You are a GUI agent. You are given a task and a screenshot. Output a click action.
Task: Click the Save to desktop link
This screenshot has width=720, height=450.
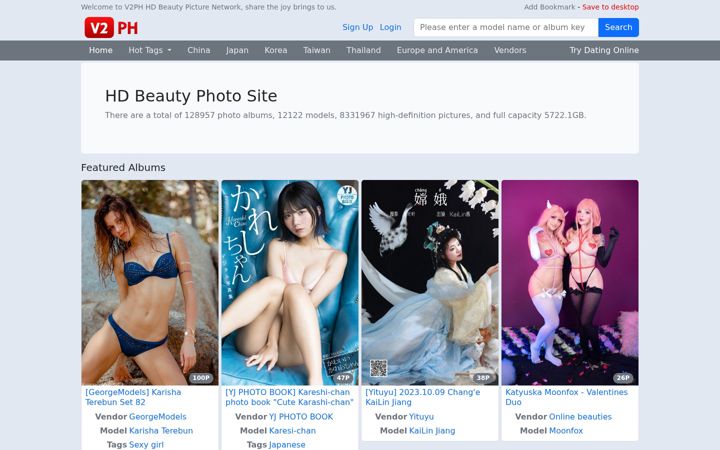610,7
